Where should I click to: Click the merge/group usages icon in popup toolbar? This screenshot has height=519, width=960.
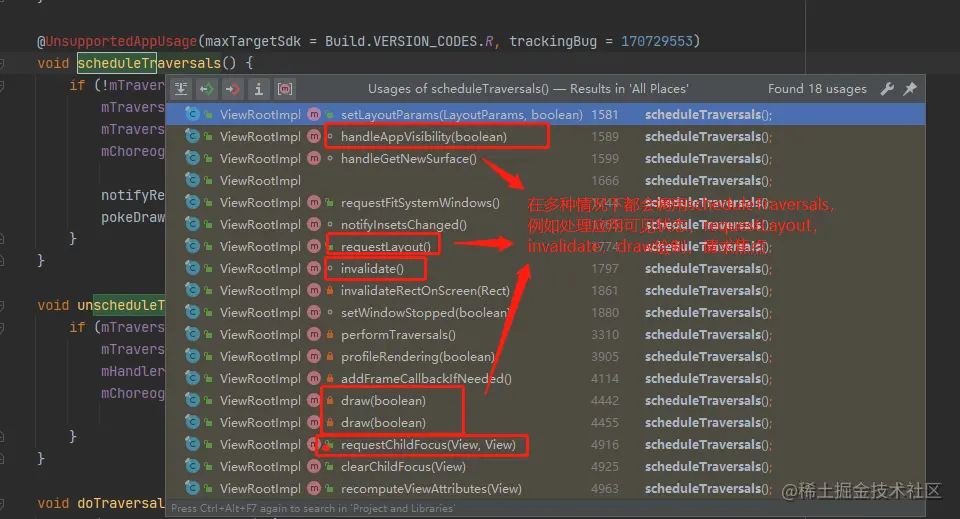[x=181, y=89]
